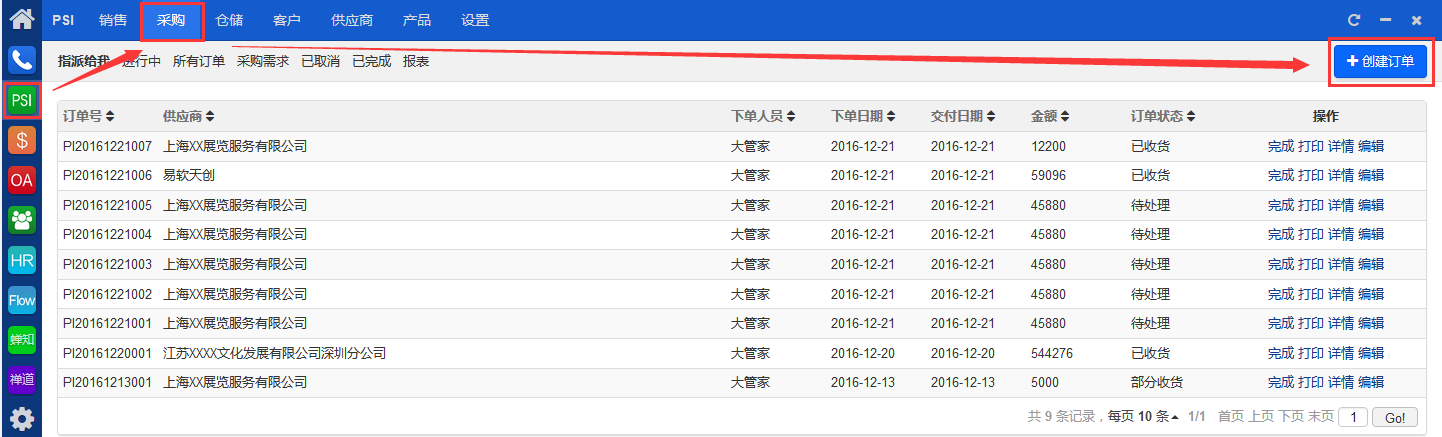Go to 首页 first page link
Viewport: 1442px width, 437px height.
(1231, 416)
